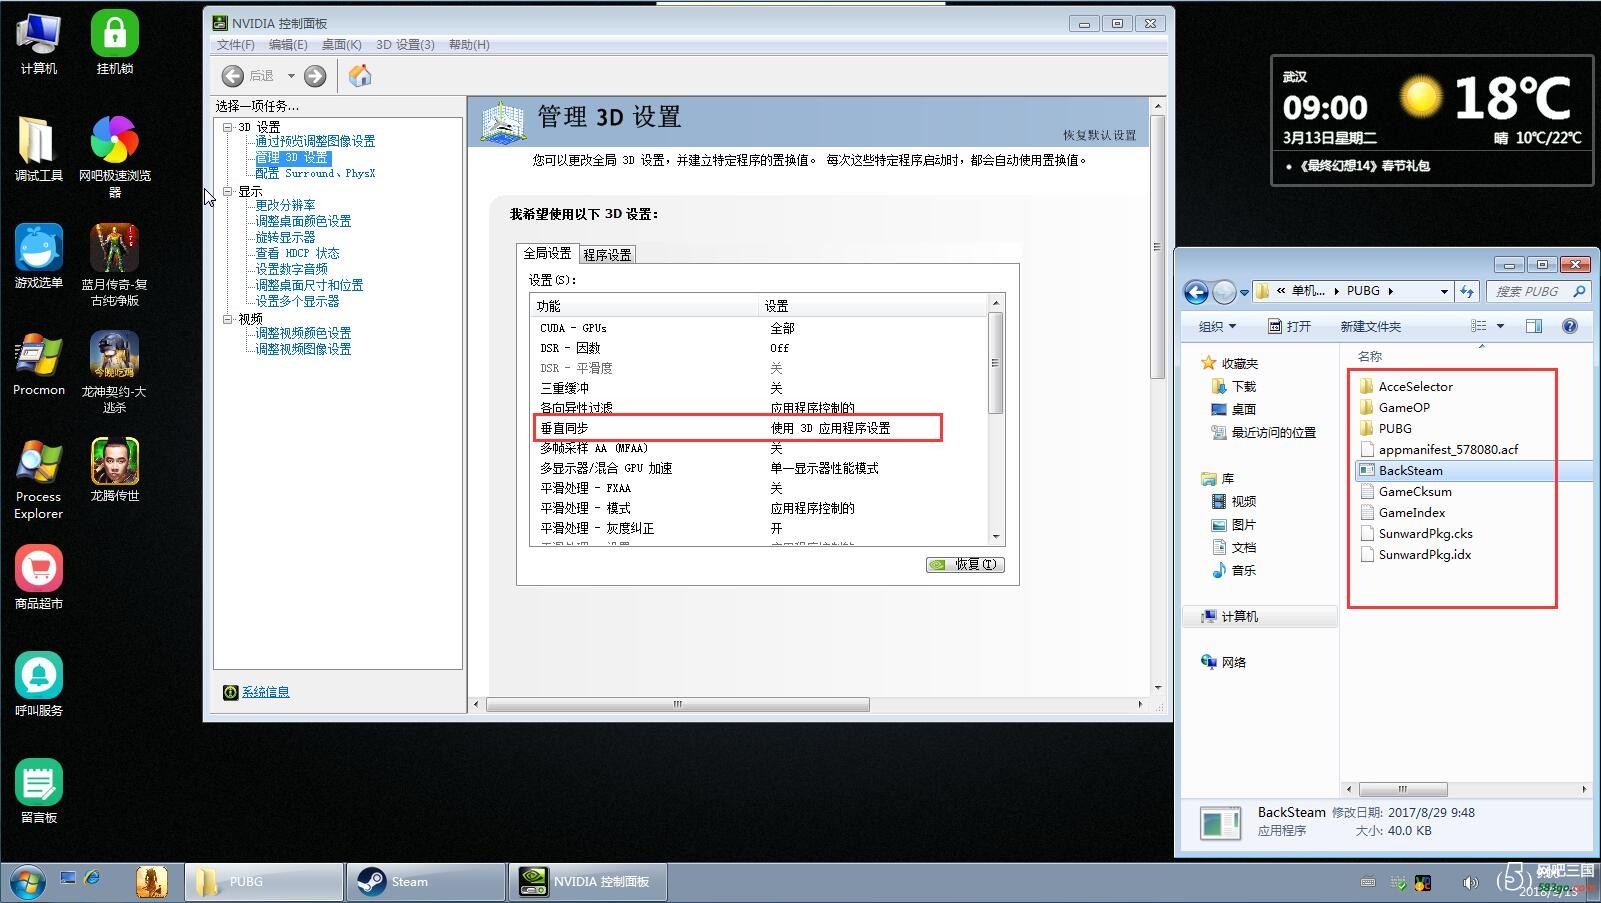
Task: Switch to Steam taskbar button
Action: pos(425,882)
